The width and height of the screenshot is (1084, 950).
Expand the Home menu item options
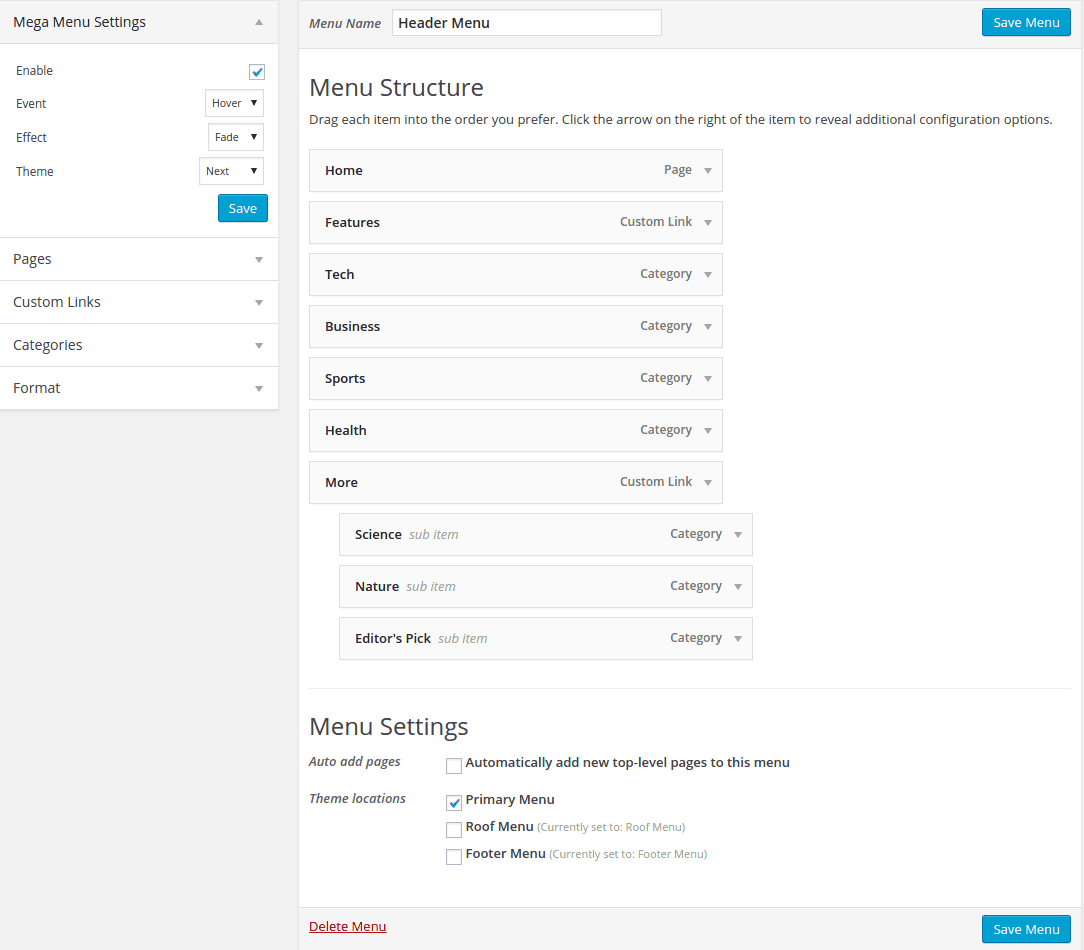708,170
